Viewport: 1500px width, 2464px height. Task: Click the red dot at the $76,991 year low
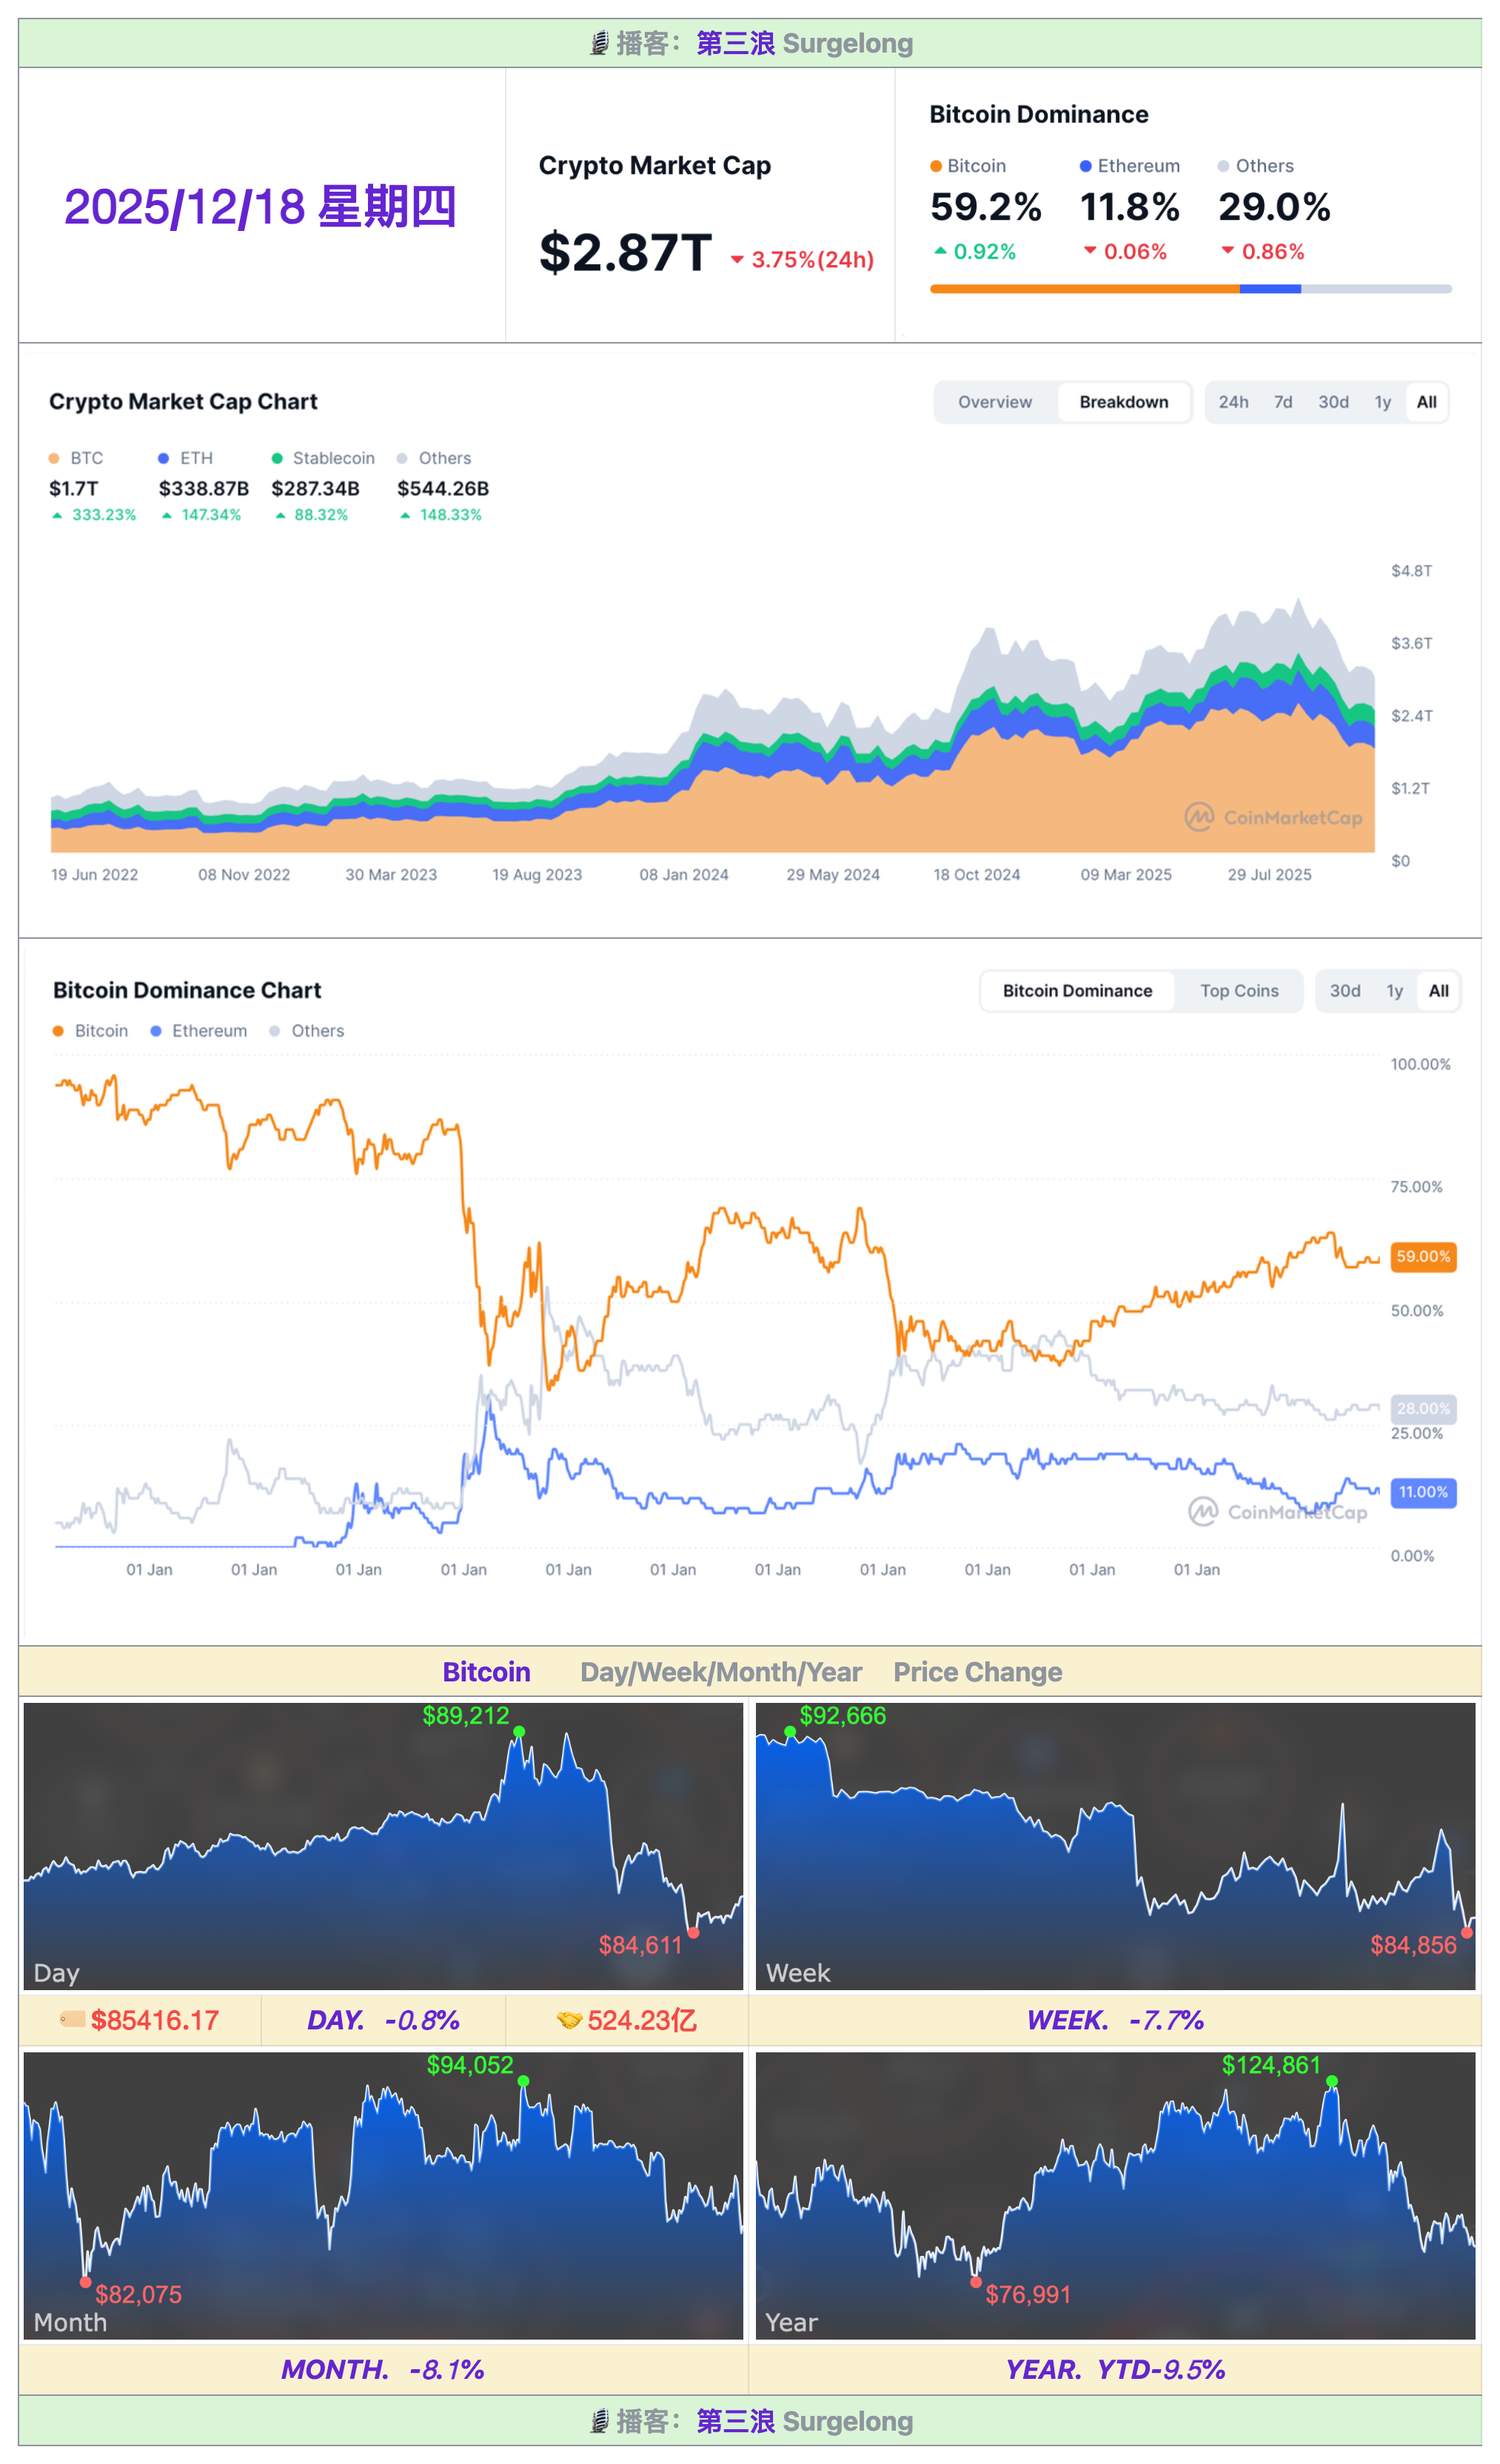pyautogui.click(x=976, y=2283)
